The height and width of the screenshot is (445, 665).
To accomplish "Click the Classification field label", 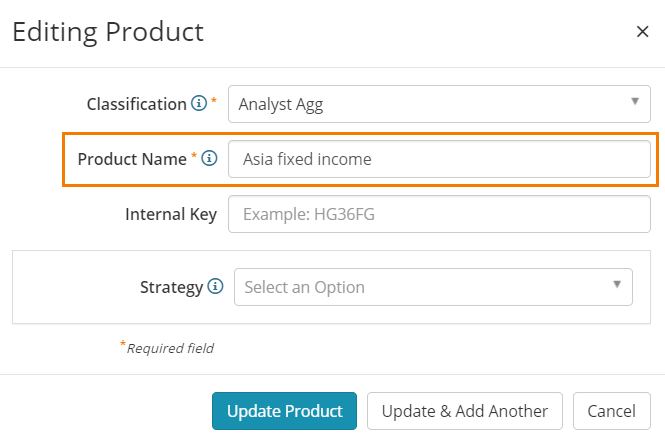I will tap(137, 104).
